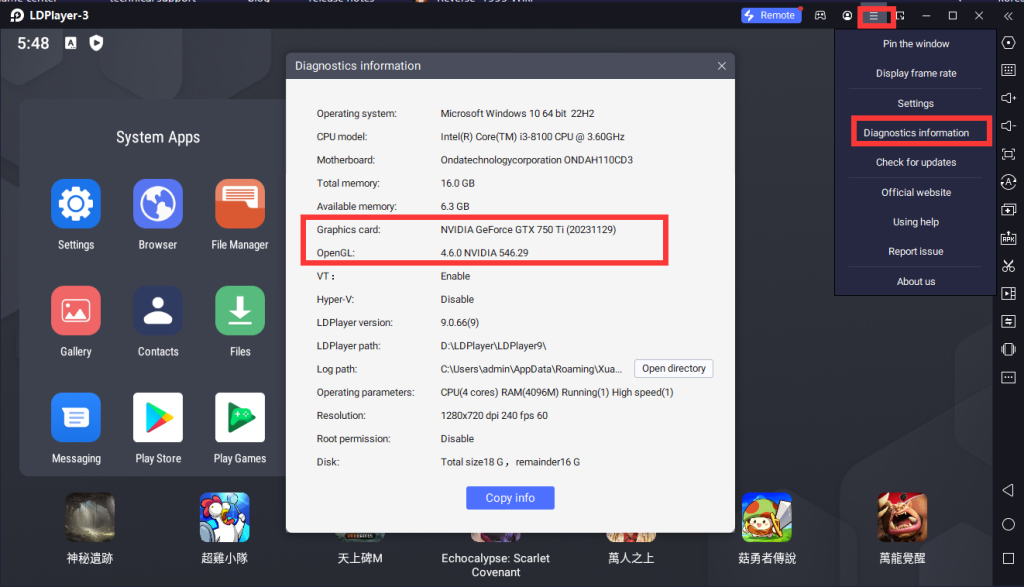Select Pin the window menu item

[916, 44]
